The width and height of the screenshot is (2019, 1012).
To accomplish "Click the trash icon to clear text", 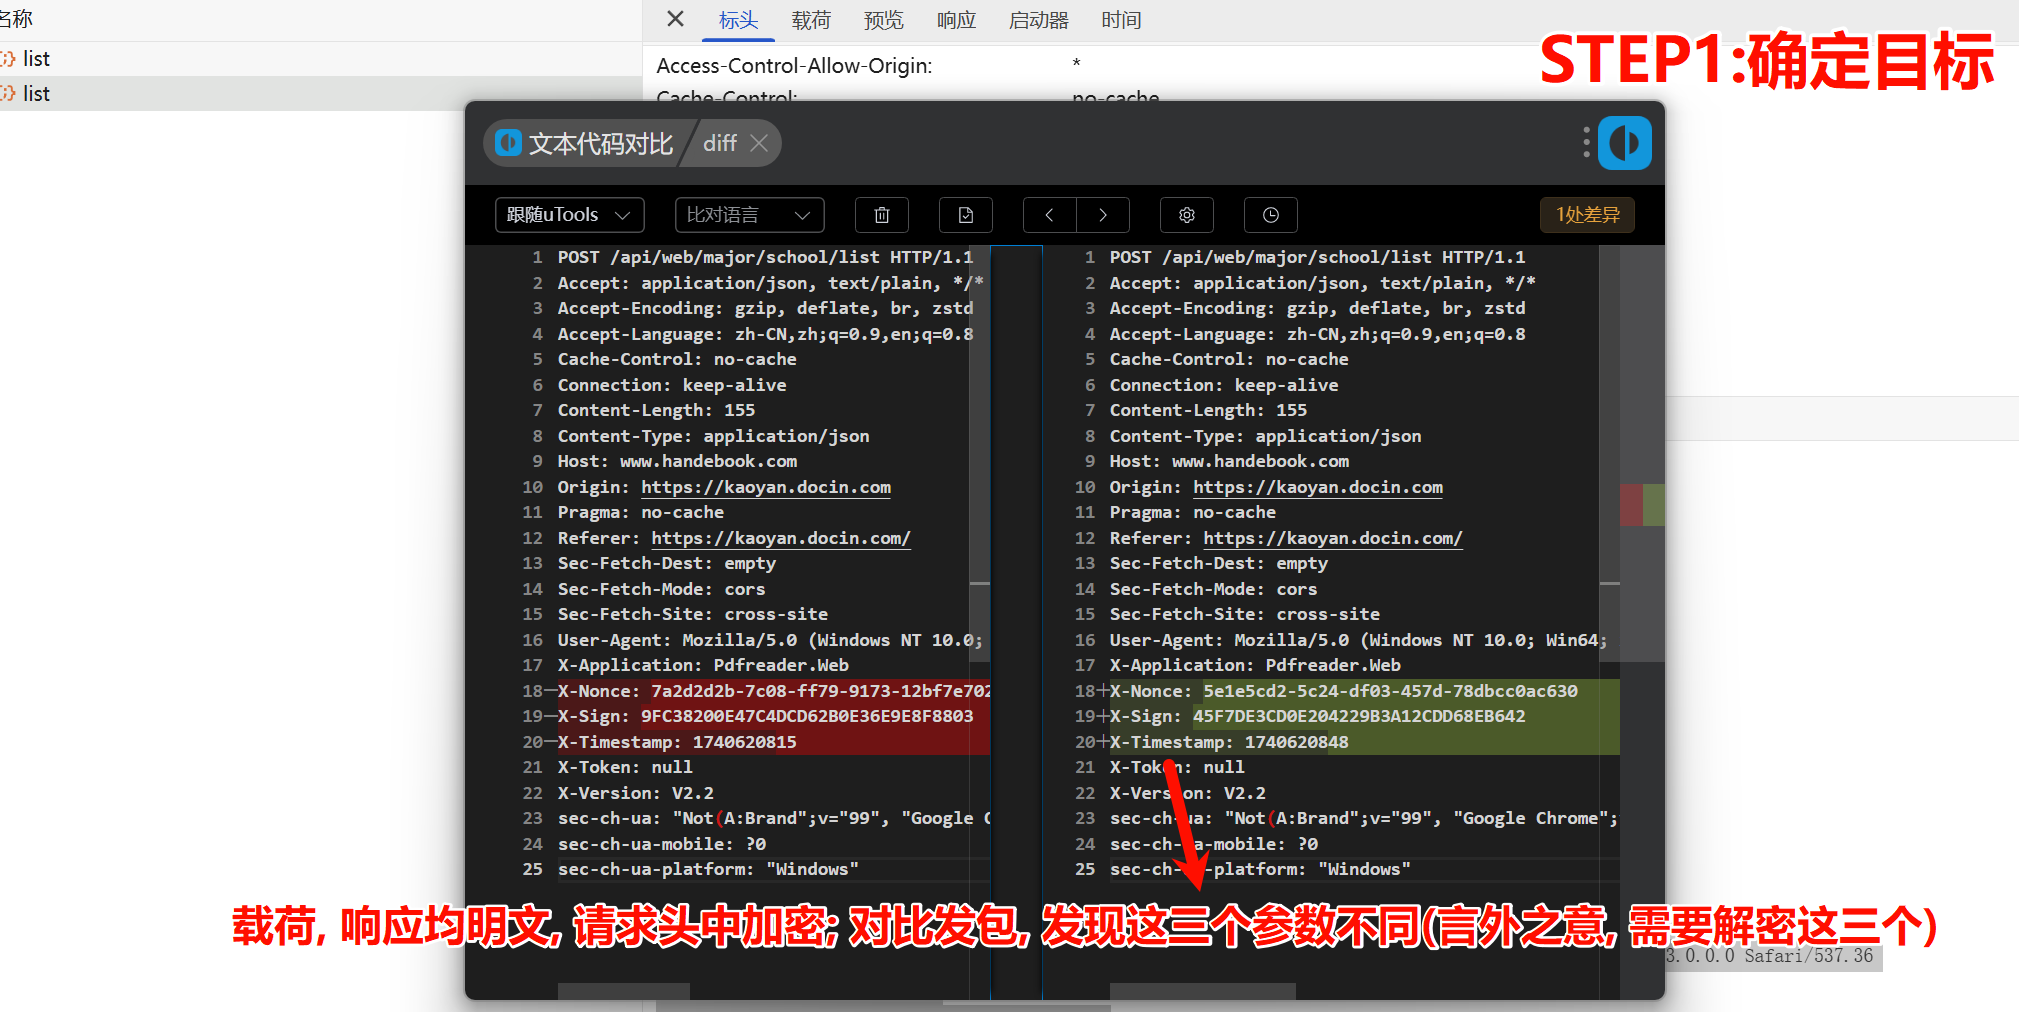I will [x=881, y=215].
